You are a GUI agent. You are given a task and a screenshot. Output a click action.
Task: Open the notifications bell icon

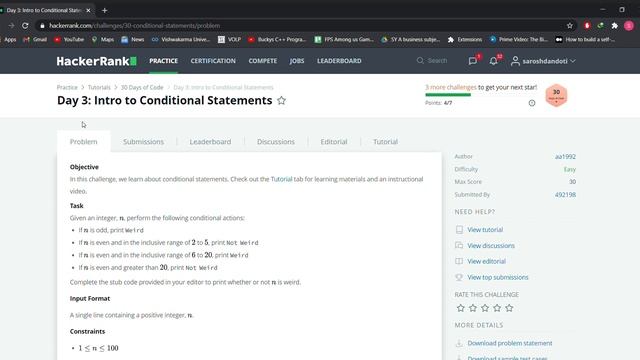click(x=493, y=61)
